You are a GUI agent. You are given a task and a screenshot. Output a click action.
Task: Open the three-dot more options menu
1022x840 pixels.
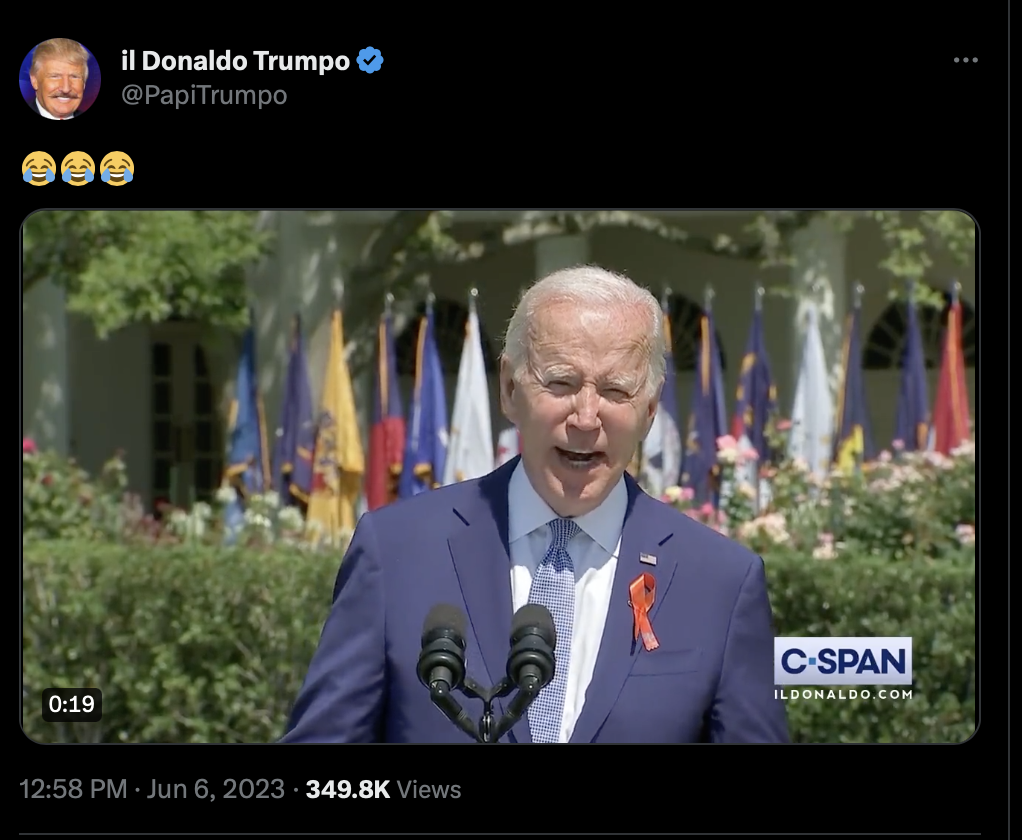(x=965, y=60)
